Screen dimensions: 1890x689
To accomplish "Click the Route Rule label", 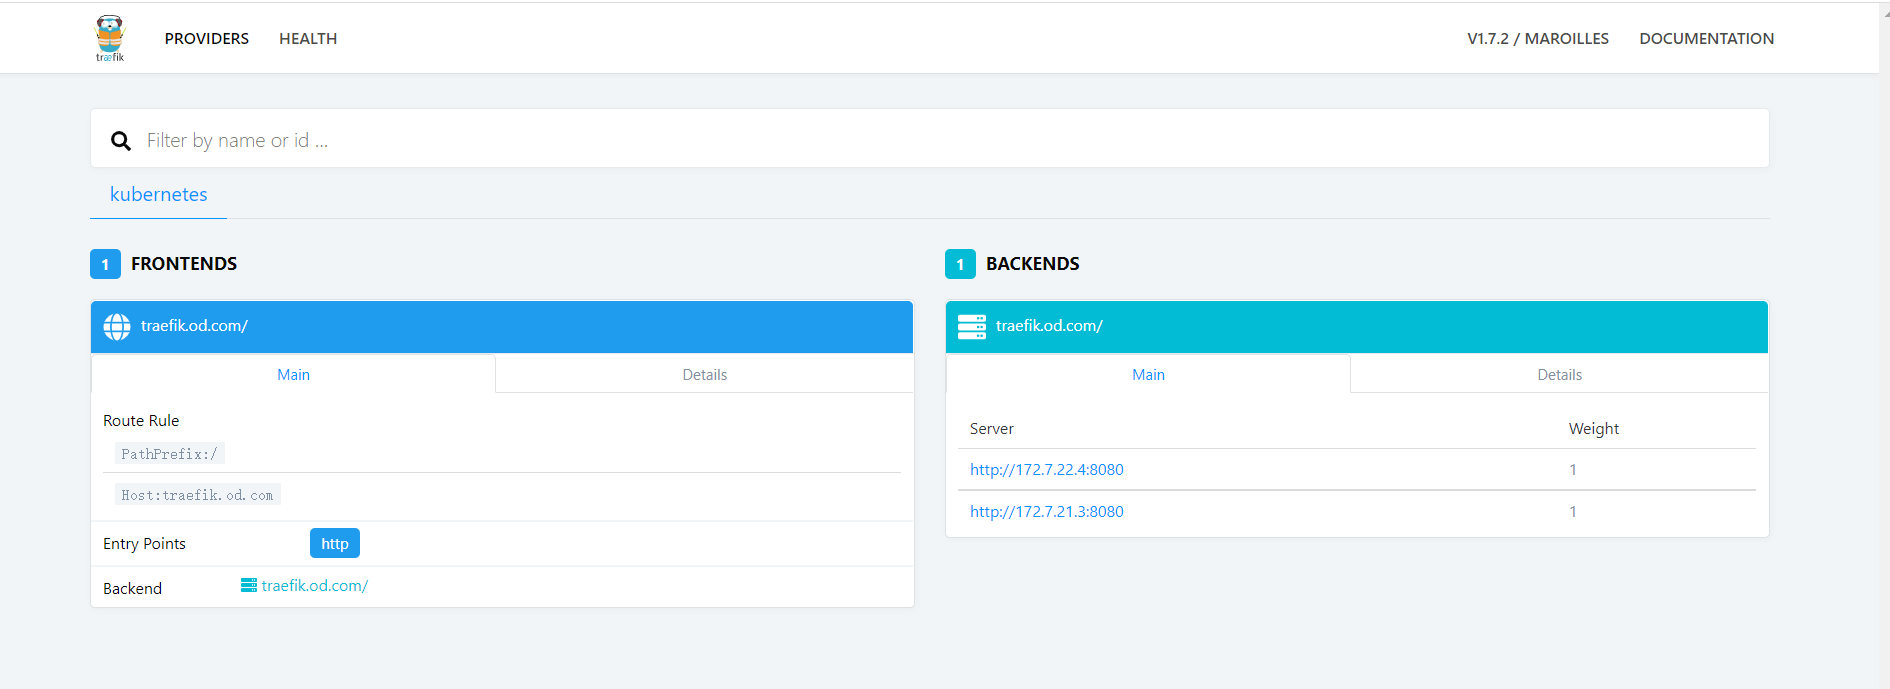I will [x=141, y=421].
